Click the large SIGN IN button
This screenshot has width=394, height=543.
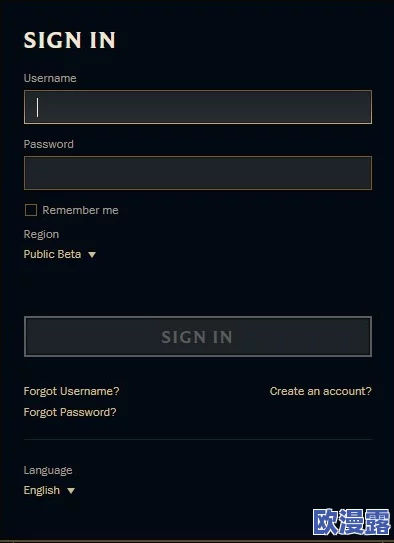198,336
